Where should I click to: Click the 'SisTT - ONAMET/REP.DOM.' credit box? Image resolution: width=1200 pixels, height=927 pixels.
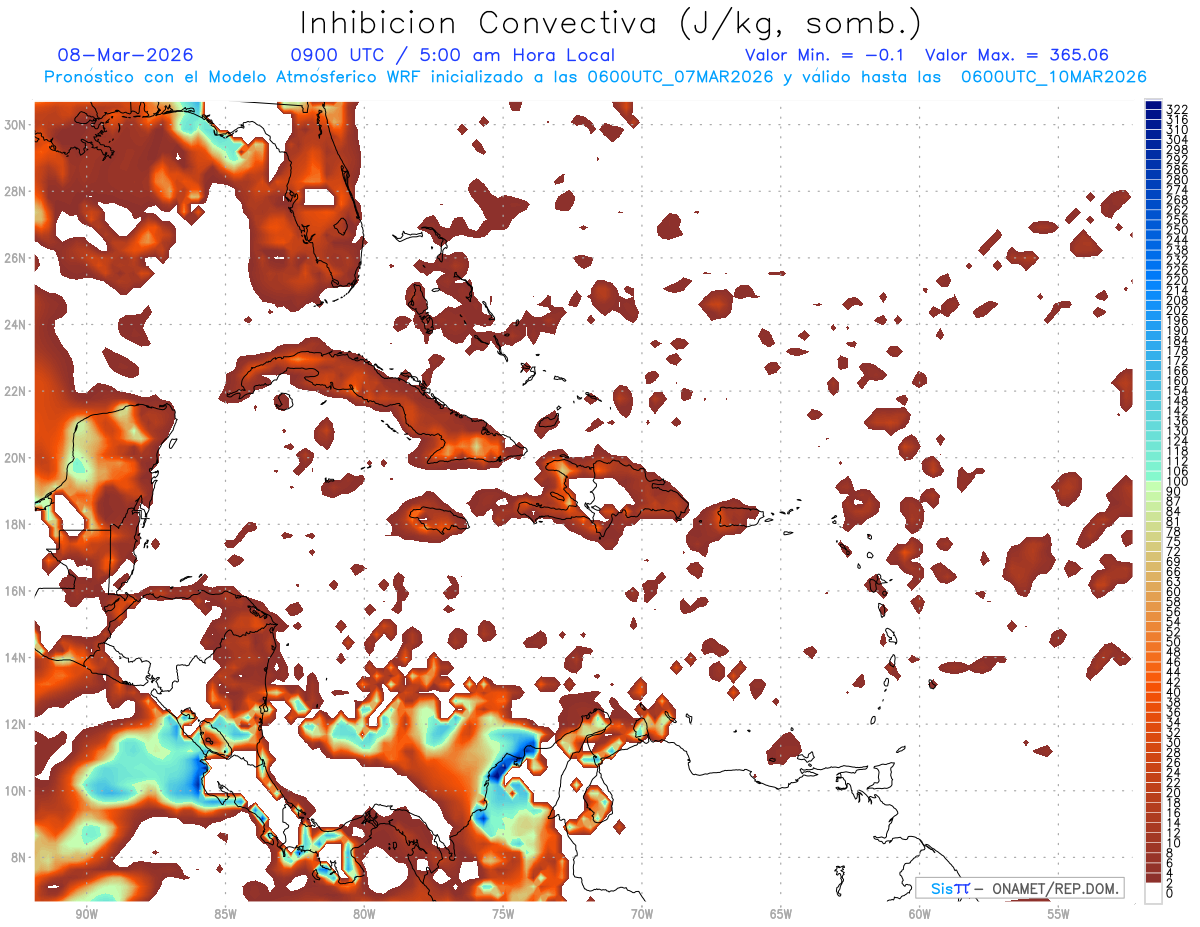pyautogui.click(x=1019, y=888)
